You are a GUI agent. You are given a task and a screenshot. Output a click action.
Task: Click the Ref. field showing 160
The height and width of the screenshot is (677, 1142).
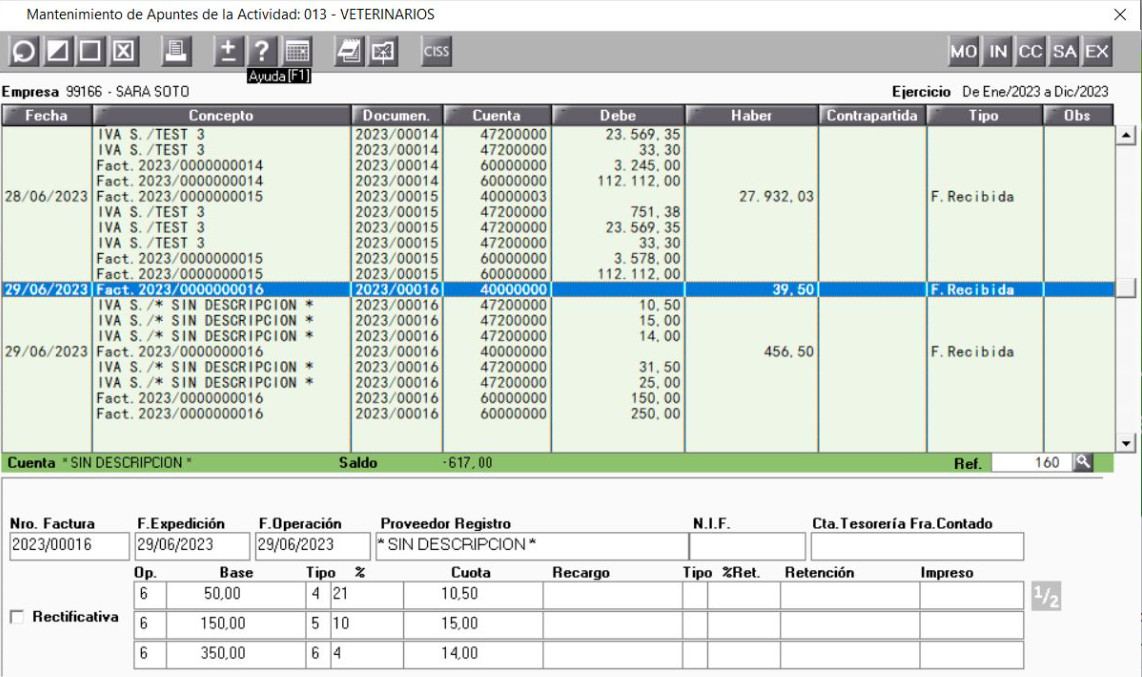point(1031,462)
